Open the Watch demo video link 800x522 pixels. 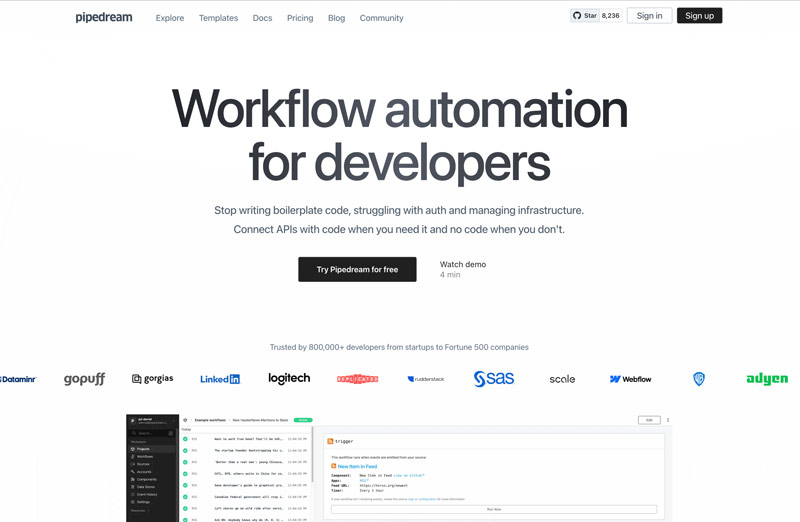point(463,264)
